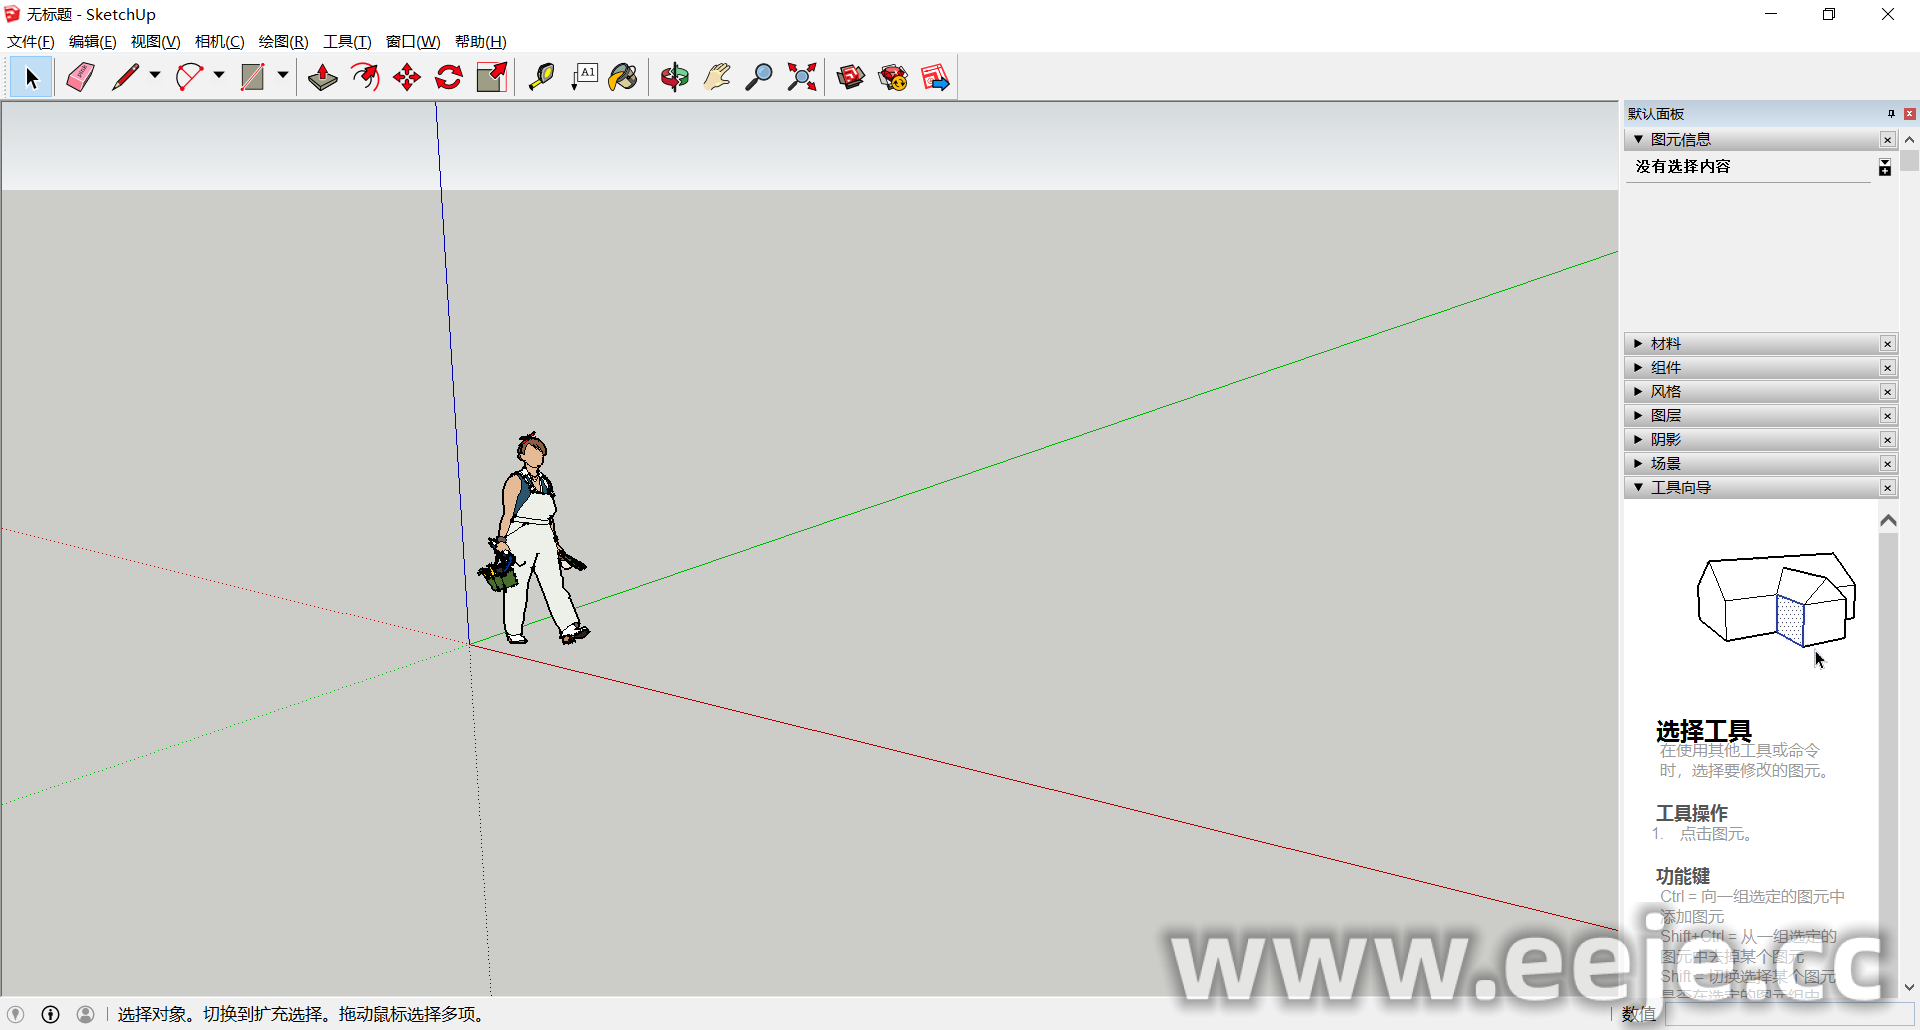Expand the 材料 (Materials) panel

pos(1665,344)
